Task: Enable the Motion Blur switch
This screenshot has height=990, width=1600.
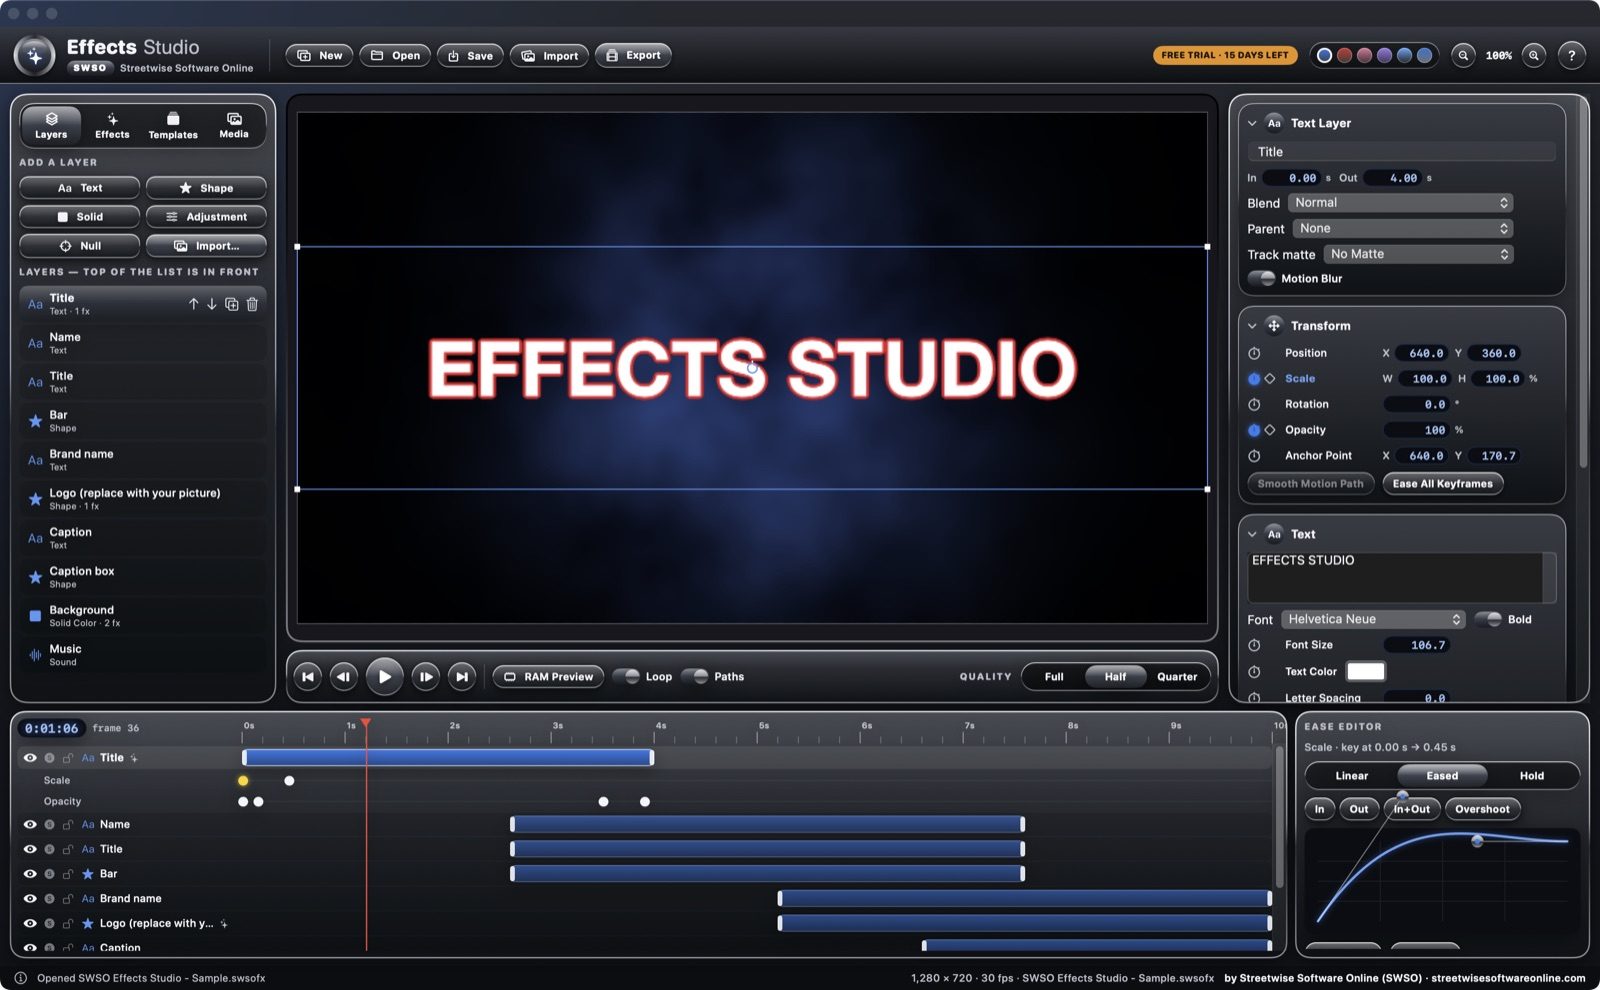Action: click(x=1262, y=278)
